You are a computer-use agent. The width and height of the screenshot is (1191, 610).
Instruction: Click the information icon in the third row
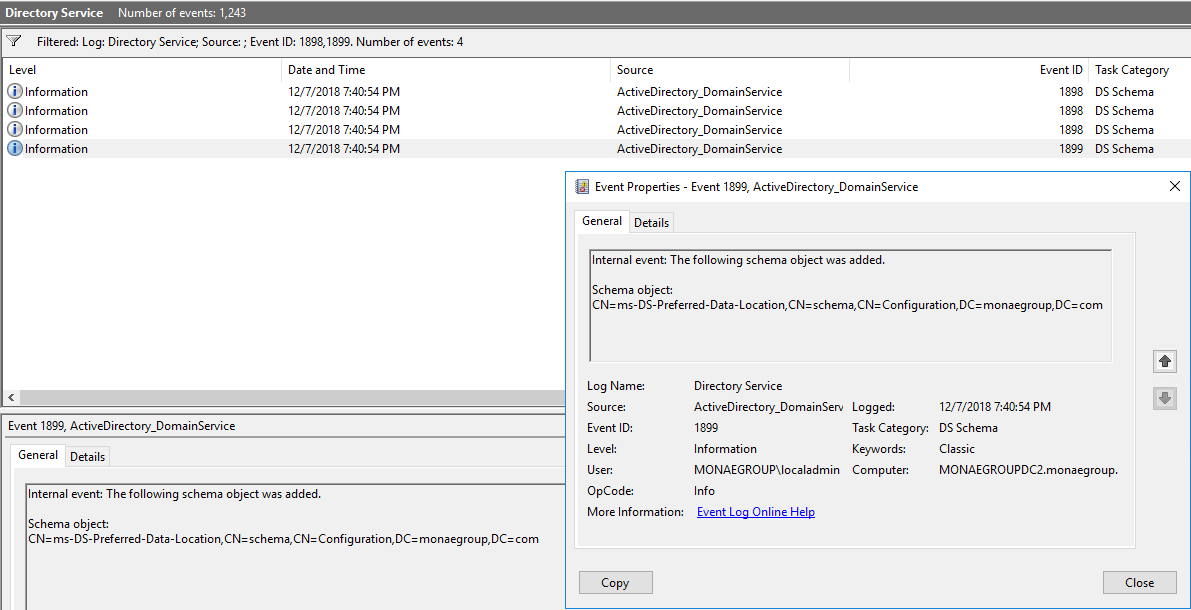coord(15,129)
